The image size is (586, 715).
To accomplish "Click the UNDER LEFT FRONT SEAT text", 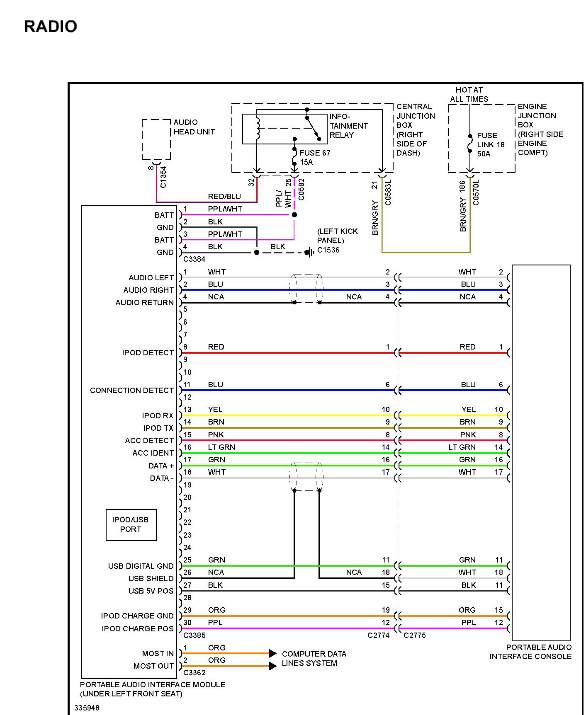I will [x=131, y=694].
